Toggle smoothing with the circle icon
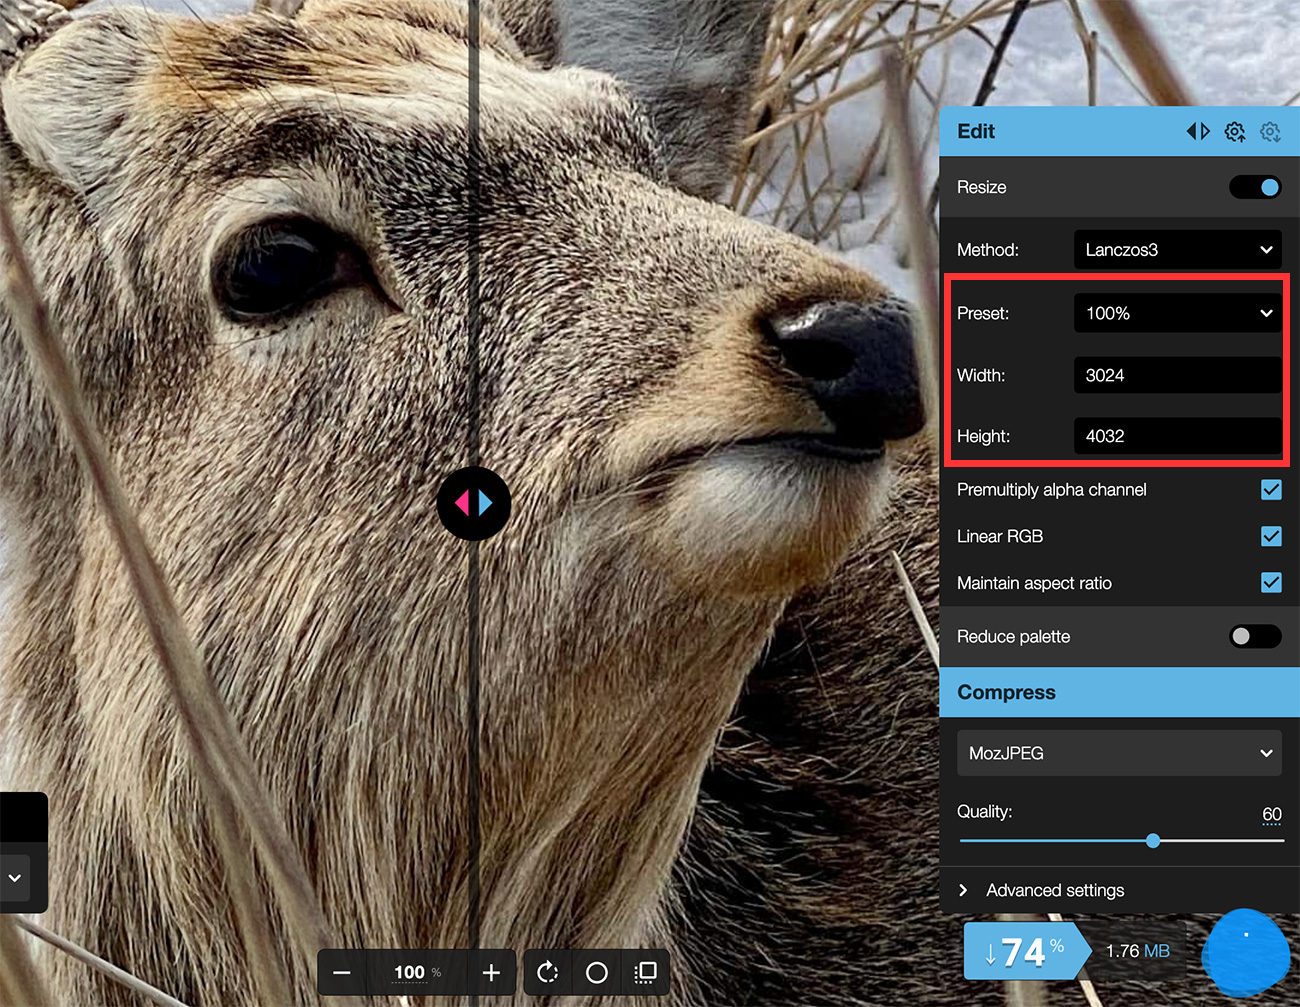The width and height of the screenshot is (1300, 1007). tap(597, 972)
